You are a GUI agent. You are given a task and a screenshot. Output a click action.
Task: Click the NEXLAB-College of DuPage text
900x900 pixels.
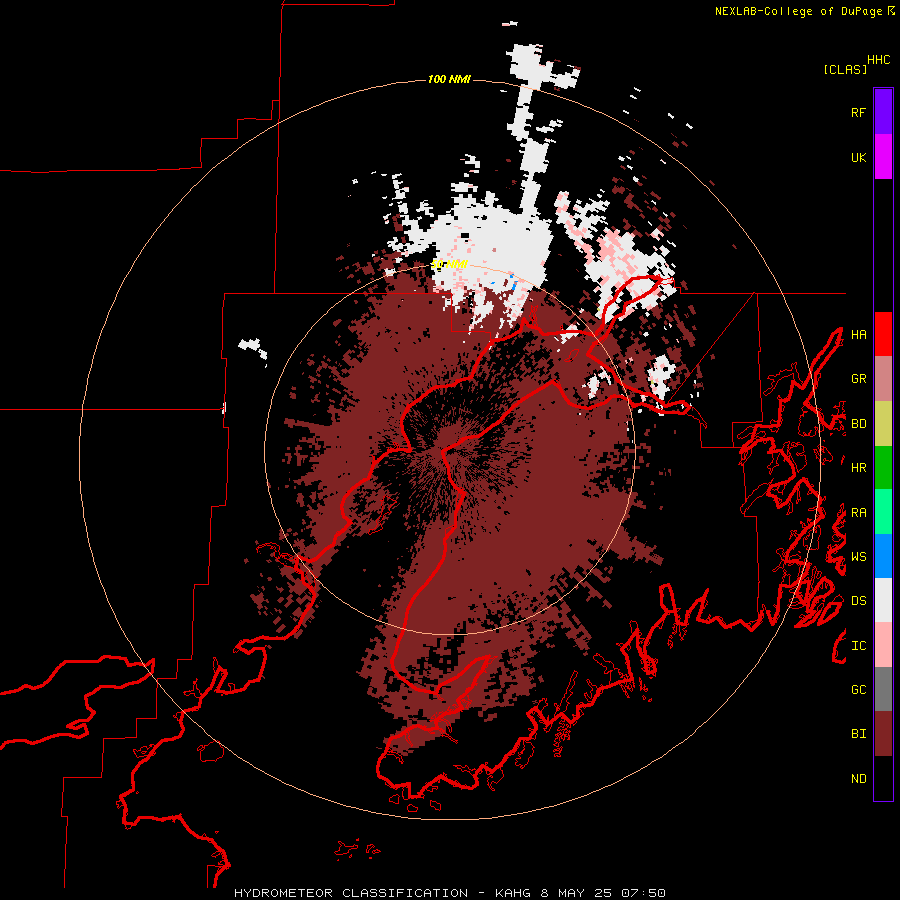point(798,11)
